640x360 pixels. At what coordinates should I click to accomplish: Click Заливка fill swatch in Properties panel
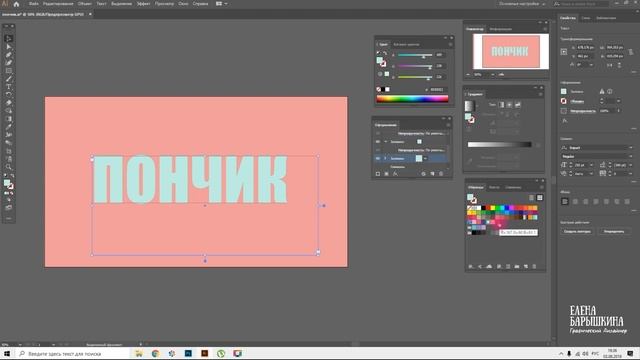point(564,91)
